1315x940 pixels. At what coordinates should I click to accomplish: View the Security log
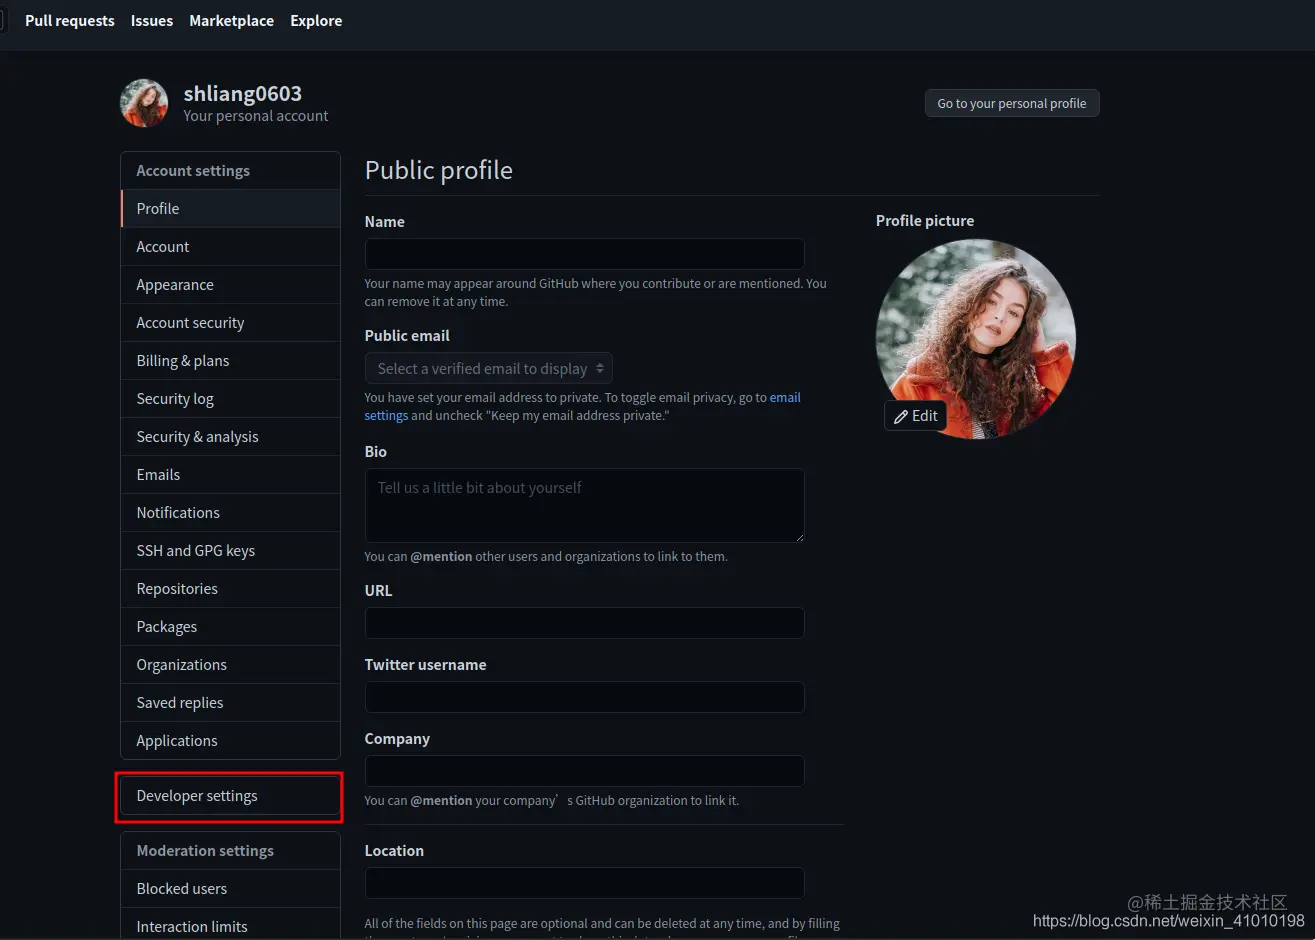point(230,398)
